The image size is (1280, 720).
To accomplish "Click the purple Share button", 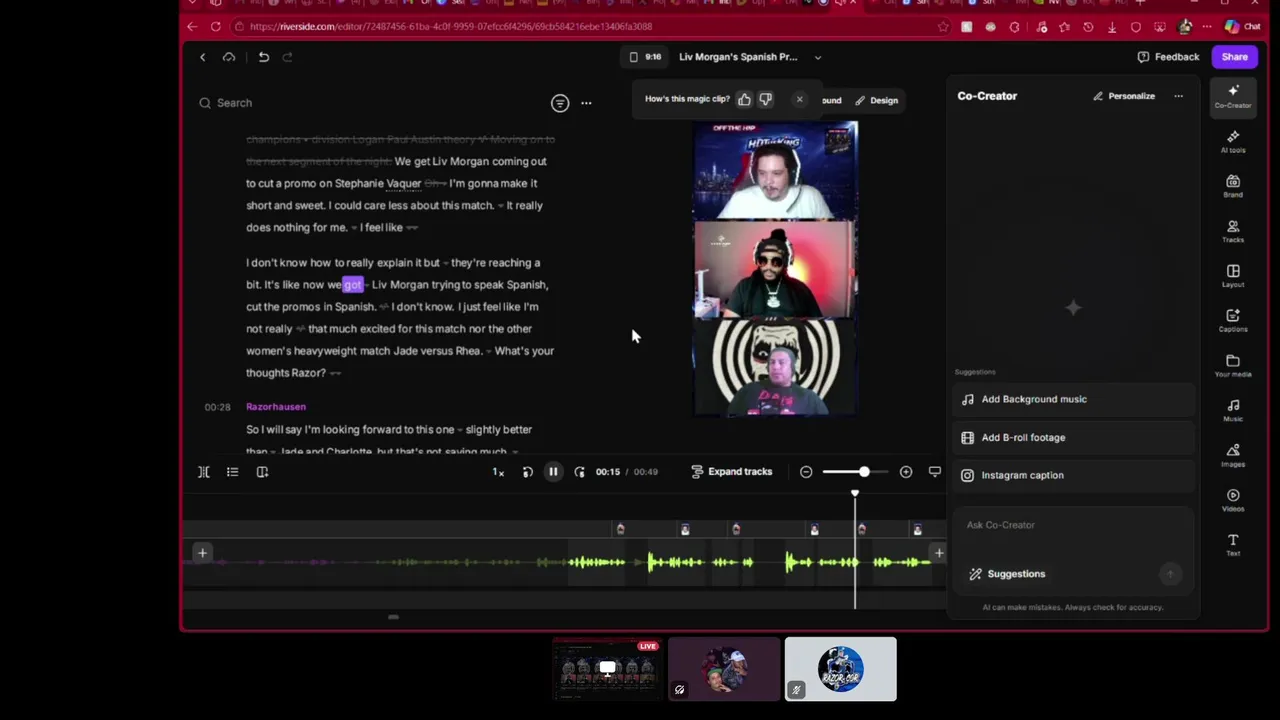I will pos(1234,57).
